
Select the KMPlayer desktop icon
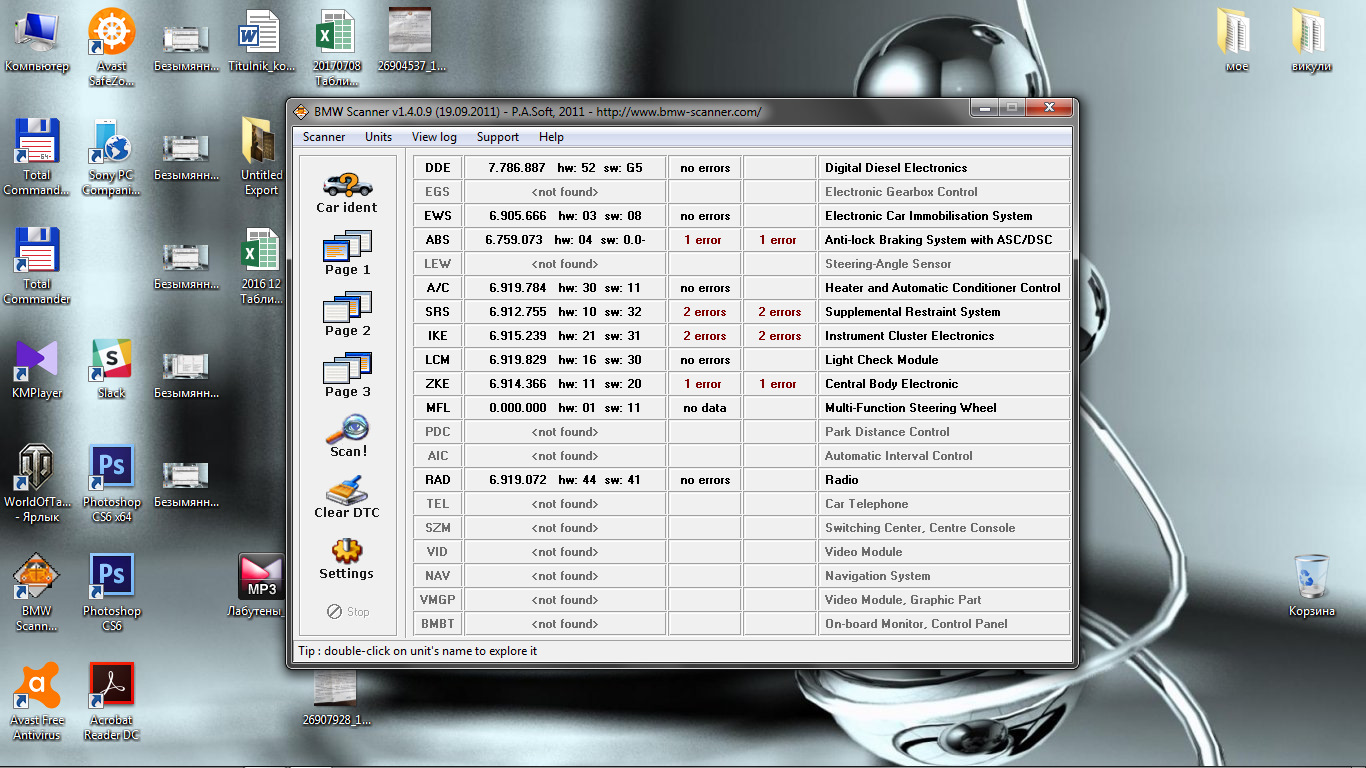(37, 369)
